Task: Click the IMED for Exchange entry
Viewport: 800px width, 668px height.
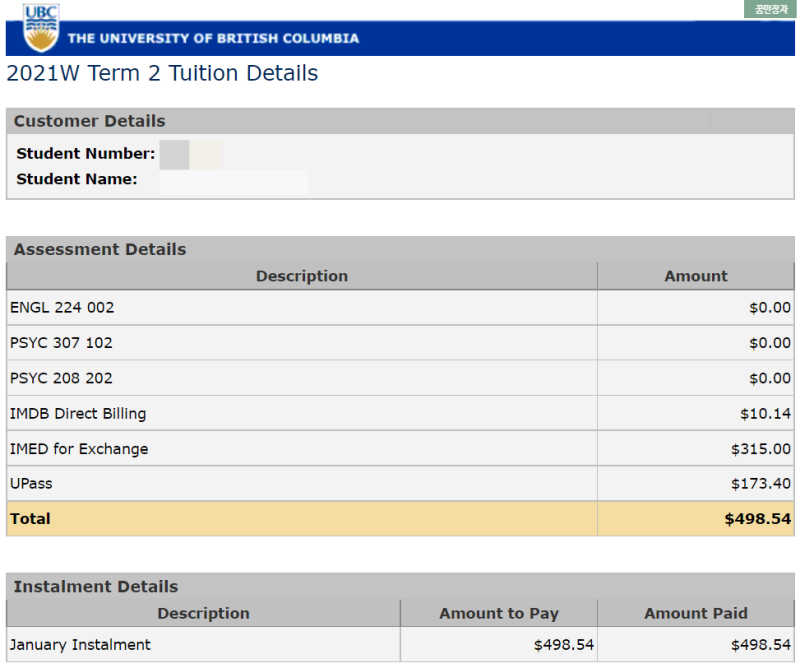Action: point(79,449)
